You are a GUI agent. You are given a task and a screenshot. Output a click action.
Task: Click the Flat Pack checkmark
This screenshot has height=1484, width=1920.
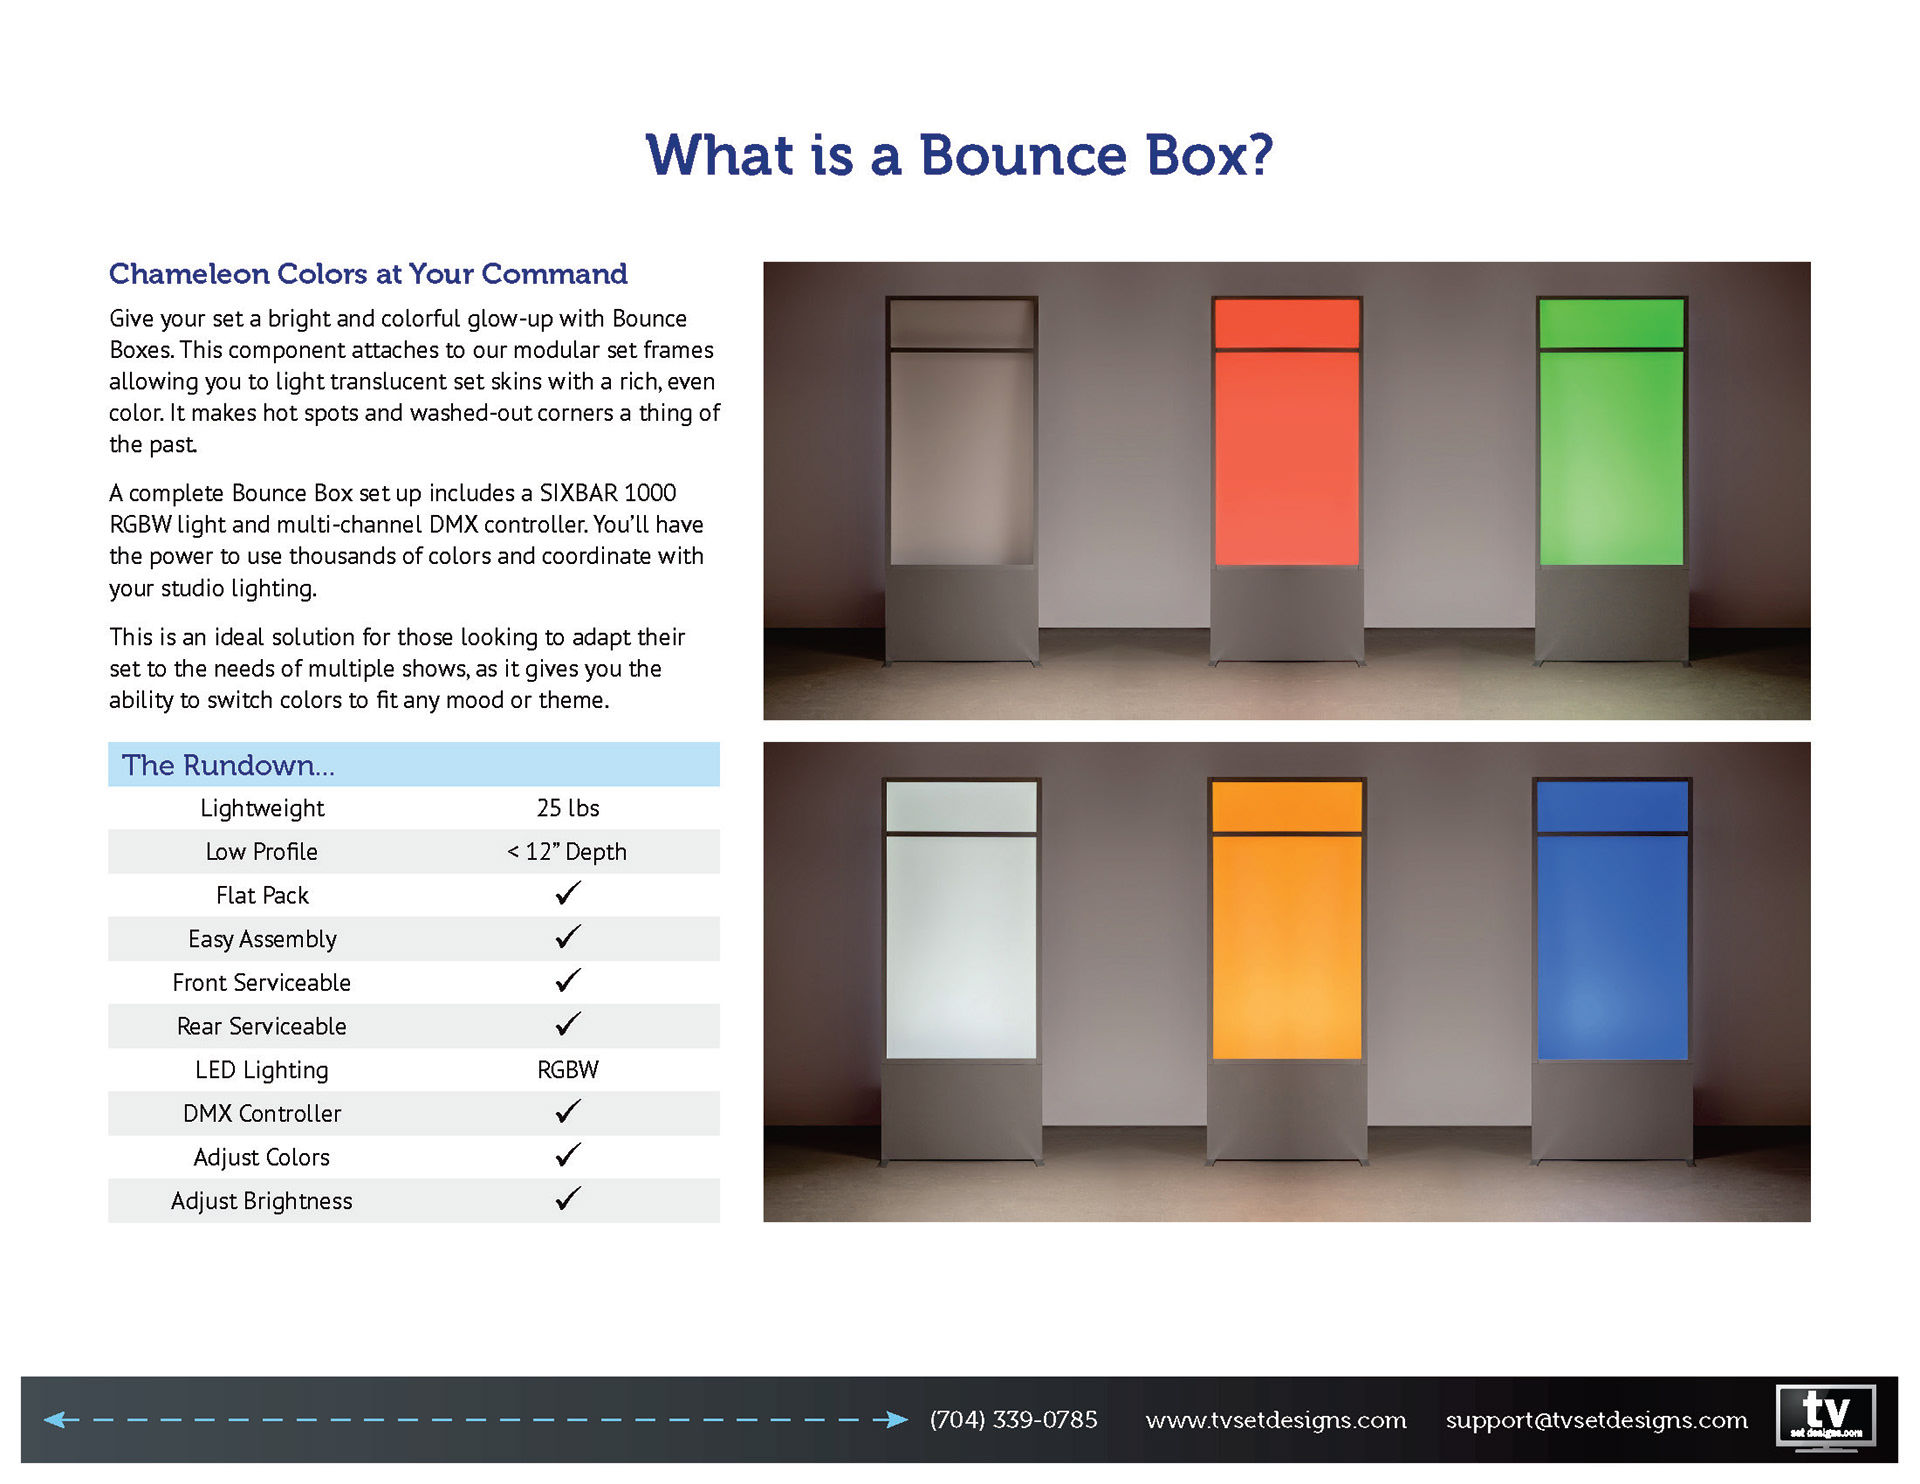[568, 893]
